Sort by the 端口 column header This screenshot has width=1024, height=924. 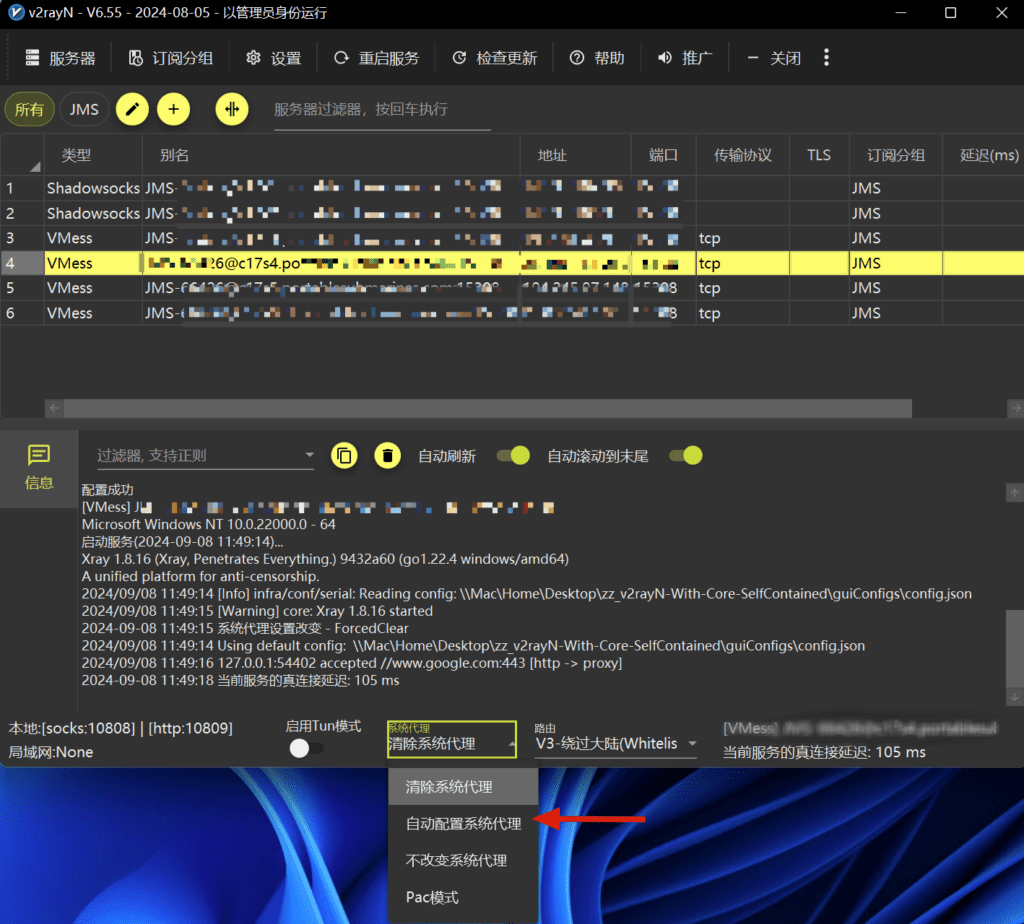pos(663,155)
